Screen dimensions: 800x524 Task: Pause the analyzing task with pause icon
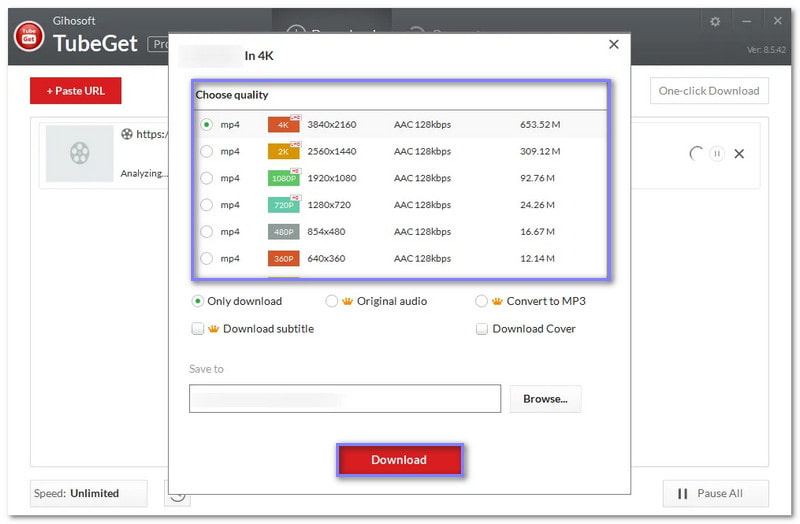tap(717, 154)
